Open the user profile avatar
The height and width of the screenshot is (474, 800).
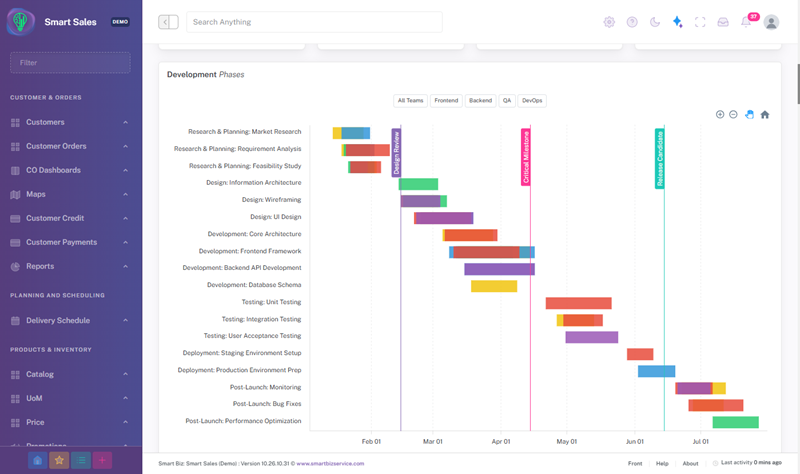(x=771, y=22)
